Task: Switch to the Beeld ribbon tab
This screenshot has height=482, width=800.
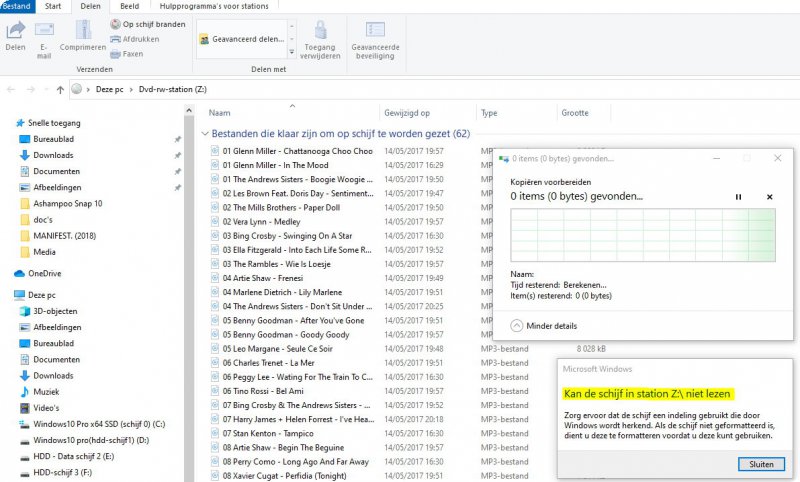Action: [x=130, y=6]
